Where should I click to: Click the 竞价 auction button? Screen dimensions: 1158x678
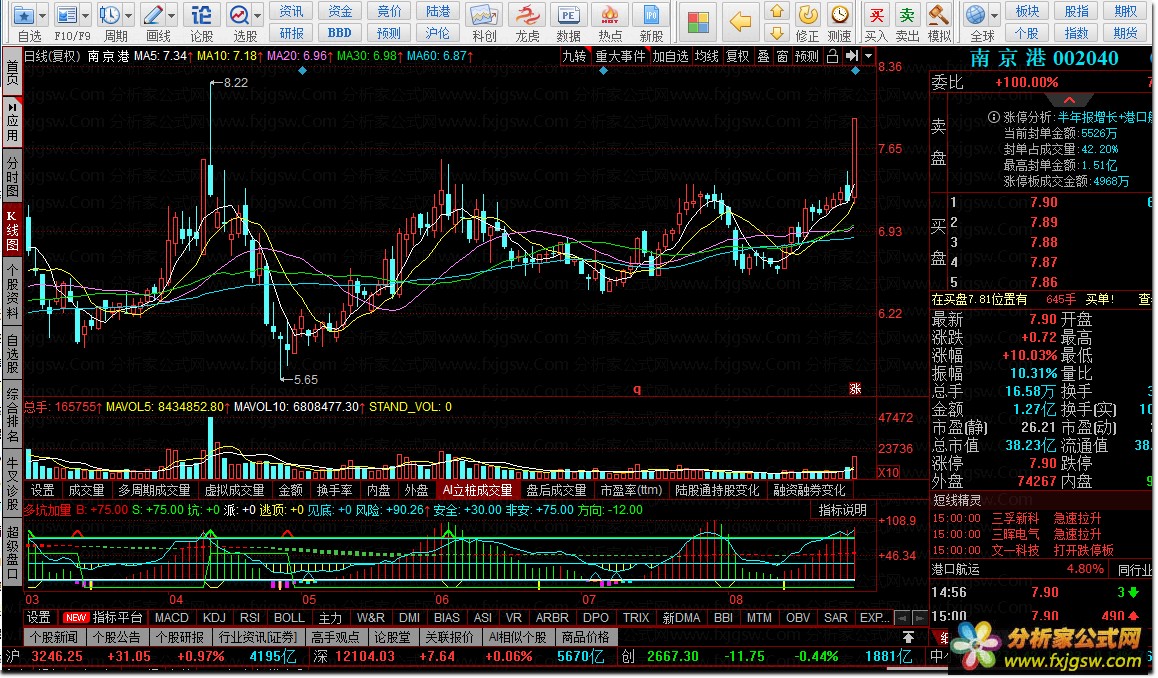388,11
